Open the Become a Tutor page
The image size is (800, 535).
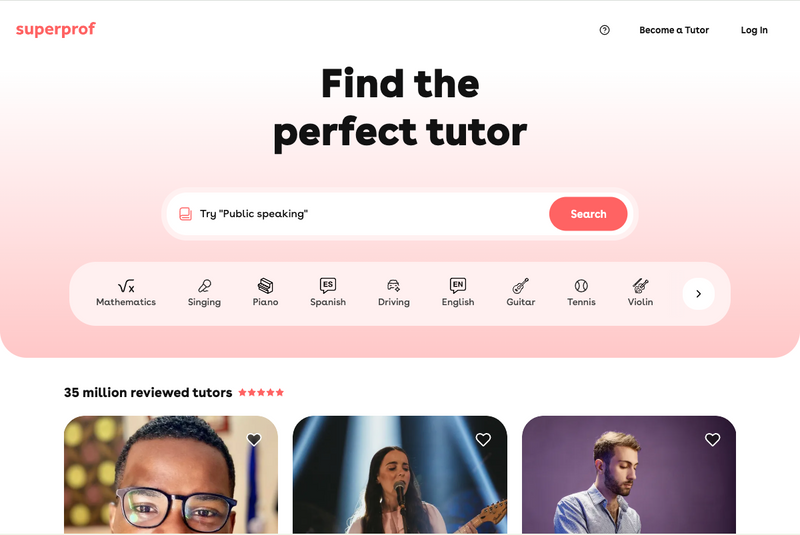[x=674, y=30]
